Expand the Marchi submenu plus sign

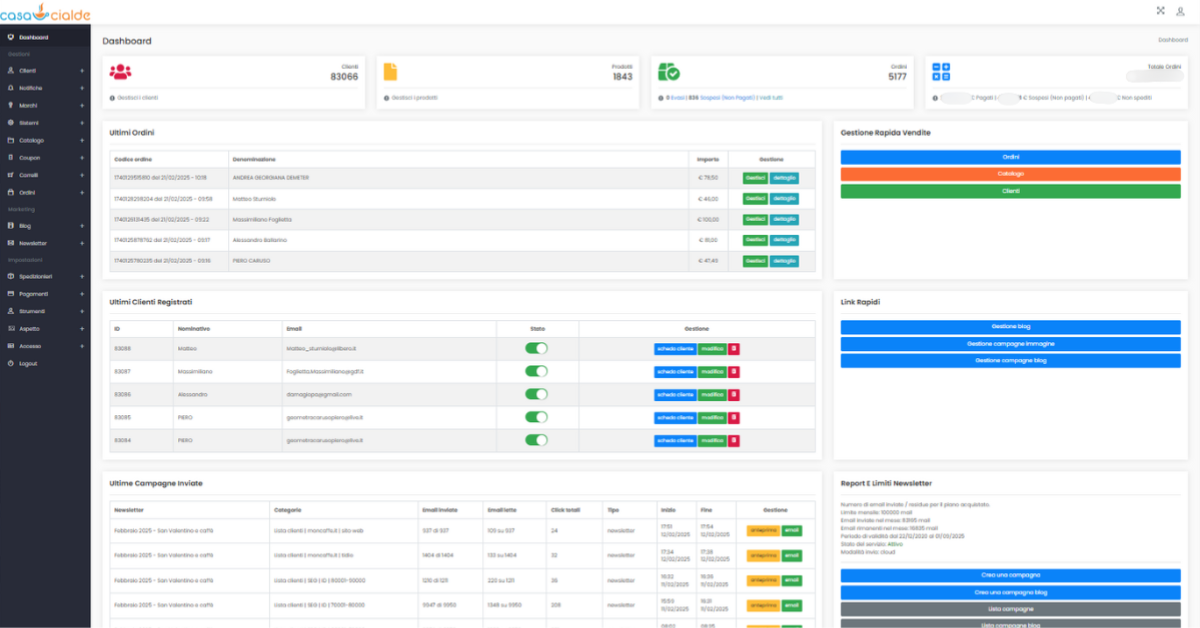[82, 105]
